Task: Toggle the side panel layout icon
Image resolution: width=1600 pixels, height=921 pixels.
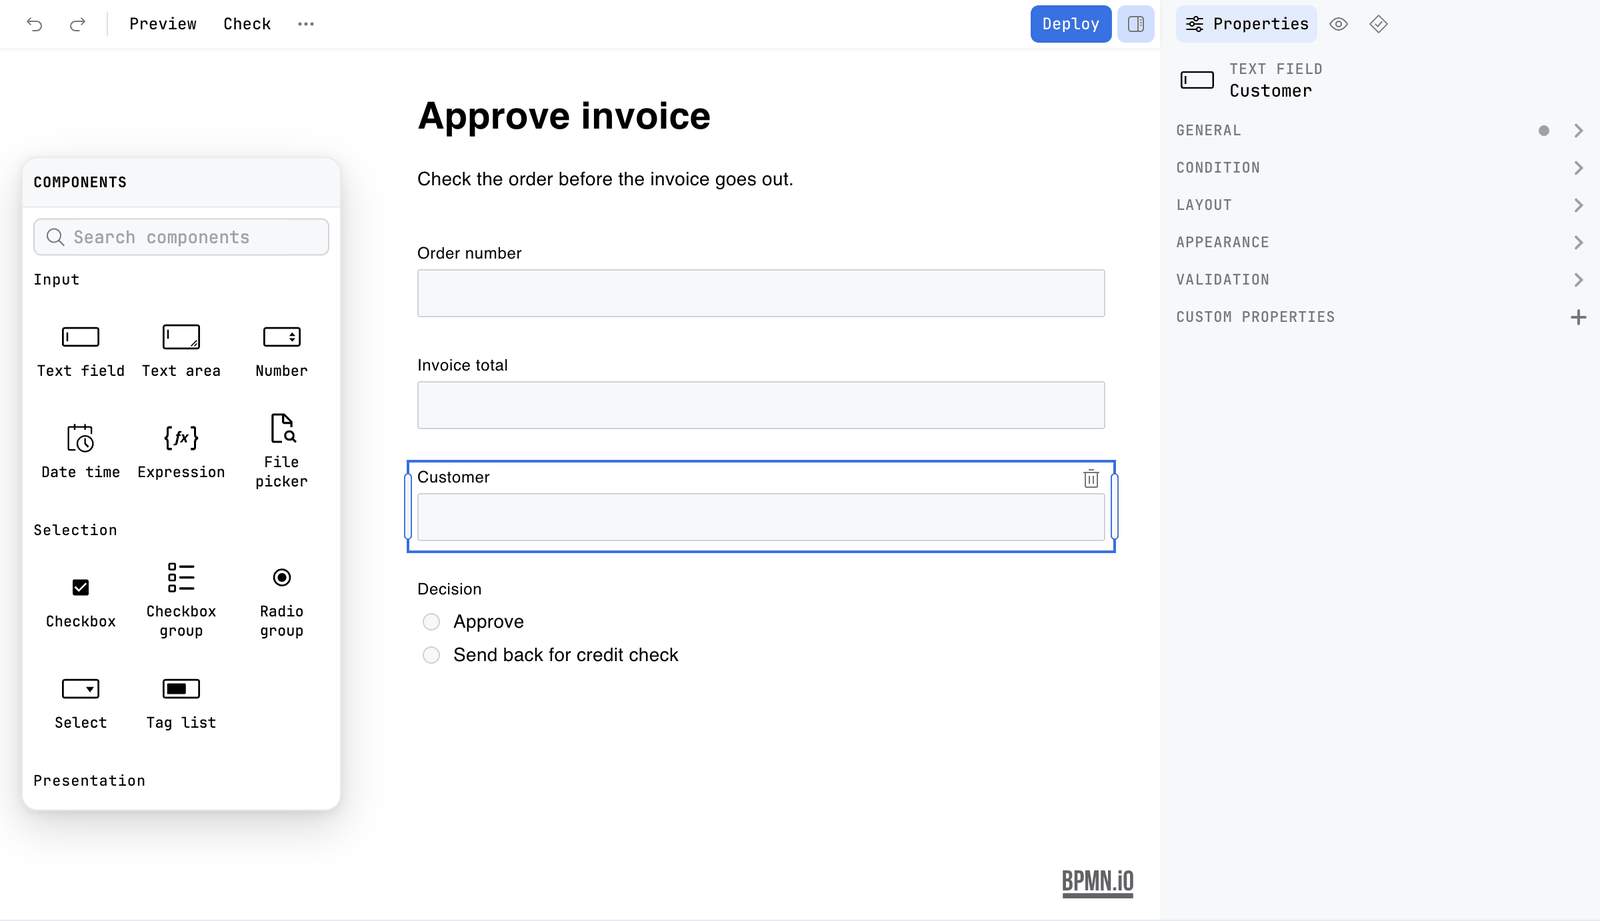Action: click(x=1136, y=24)
